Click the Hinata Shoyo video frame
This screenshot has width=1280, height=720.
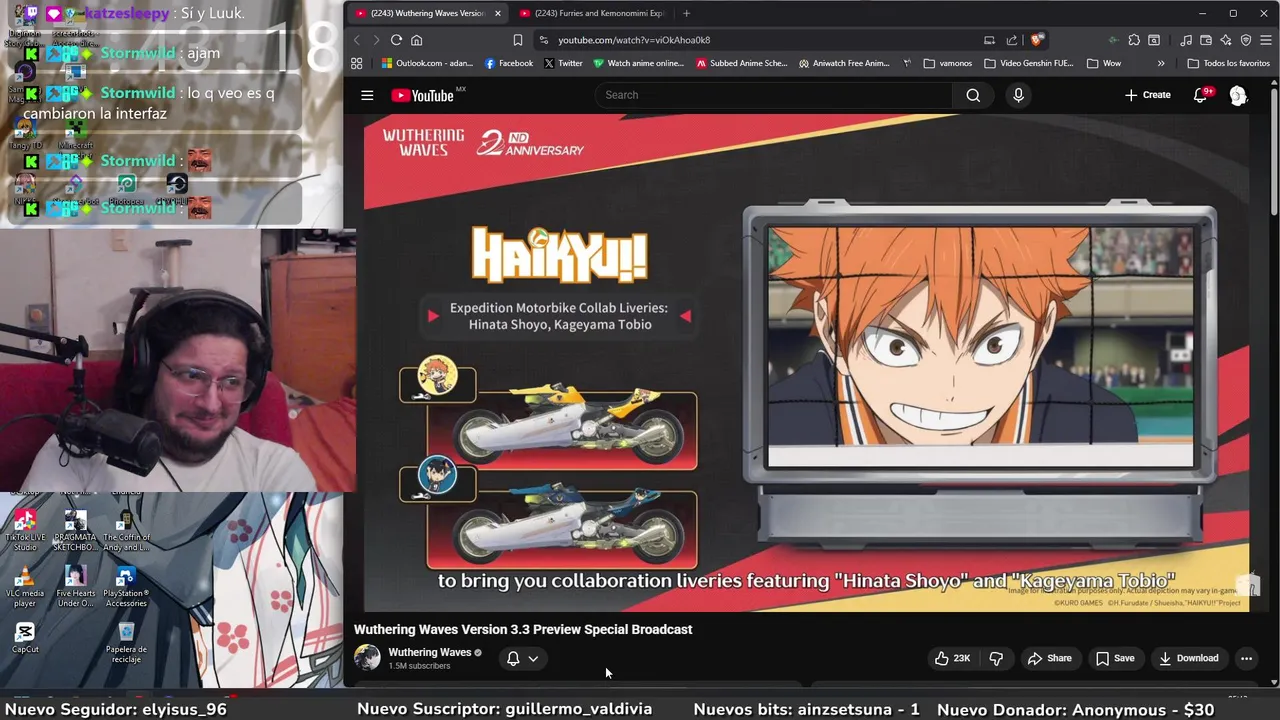pyautogui.click(x=980, y=345)
